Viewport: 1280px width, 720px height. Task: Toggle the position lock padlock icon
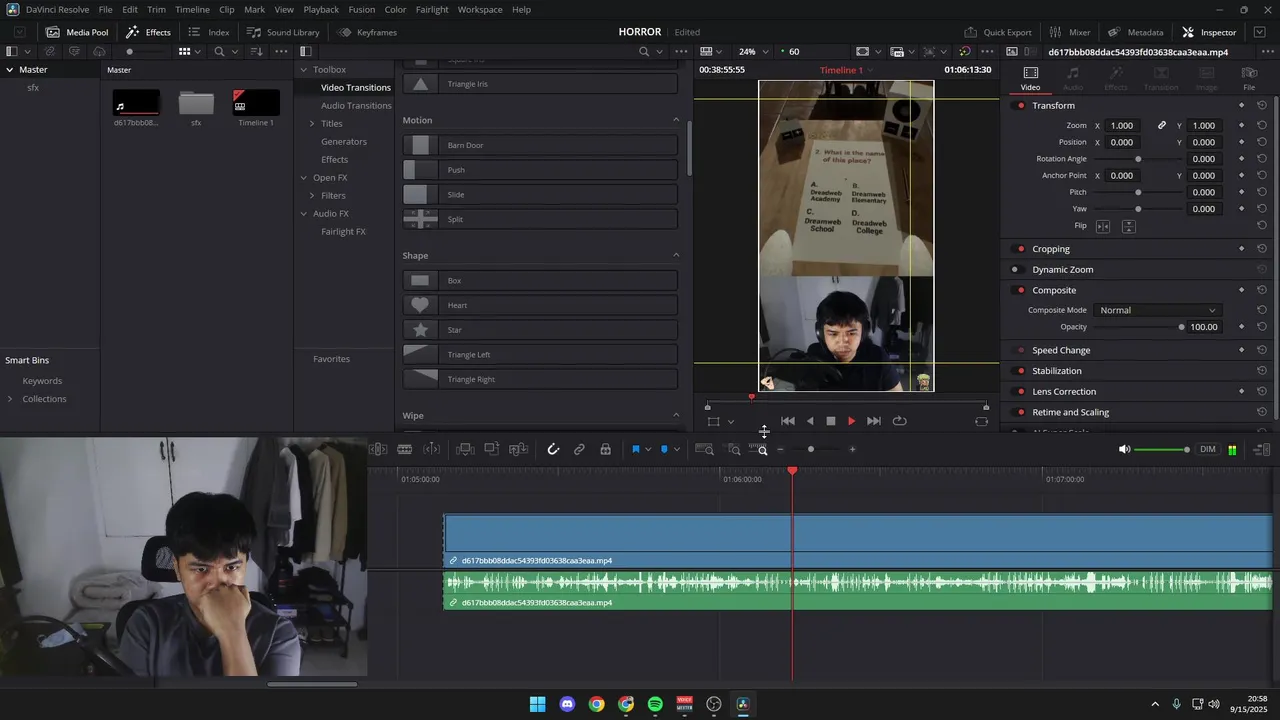coord(605,450)
